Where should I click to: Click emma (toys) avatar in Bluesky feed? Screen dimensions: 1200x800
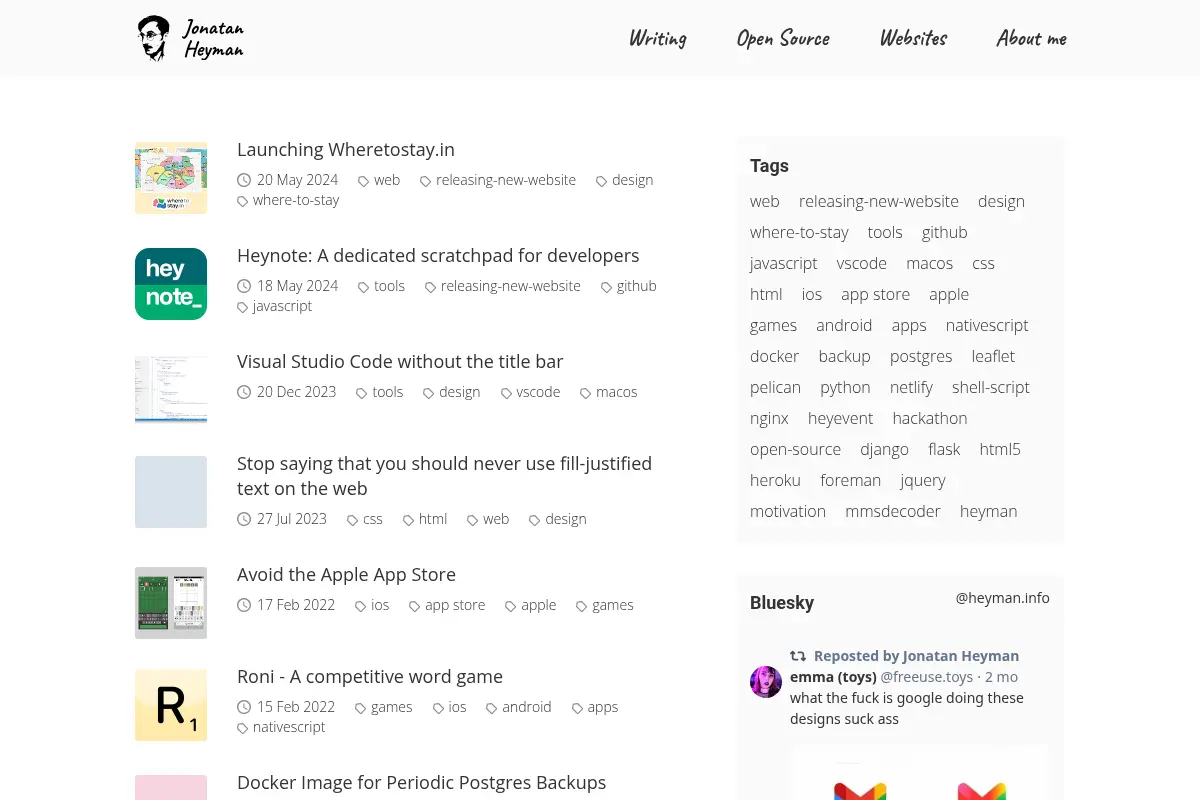click(766, 682)
